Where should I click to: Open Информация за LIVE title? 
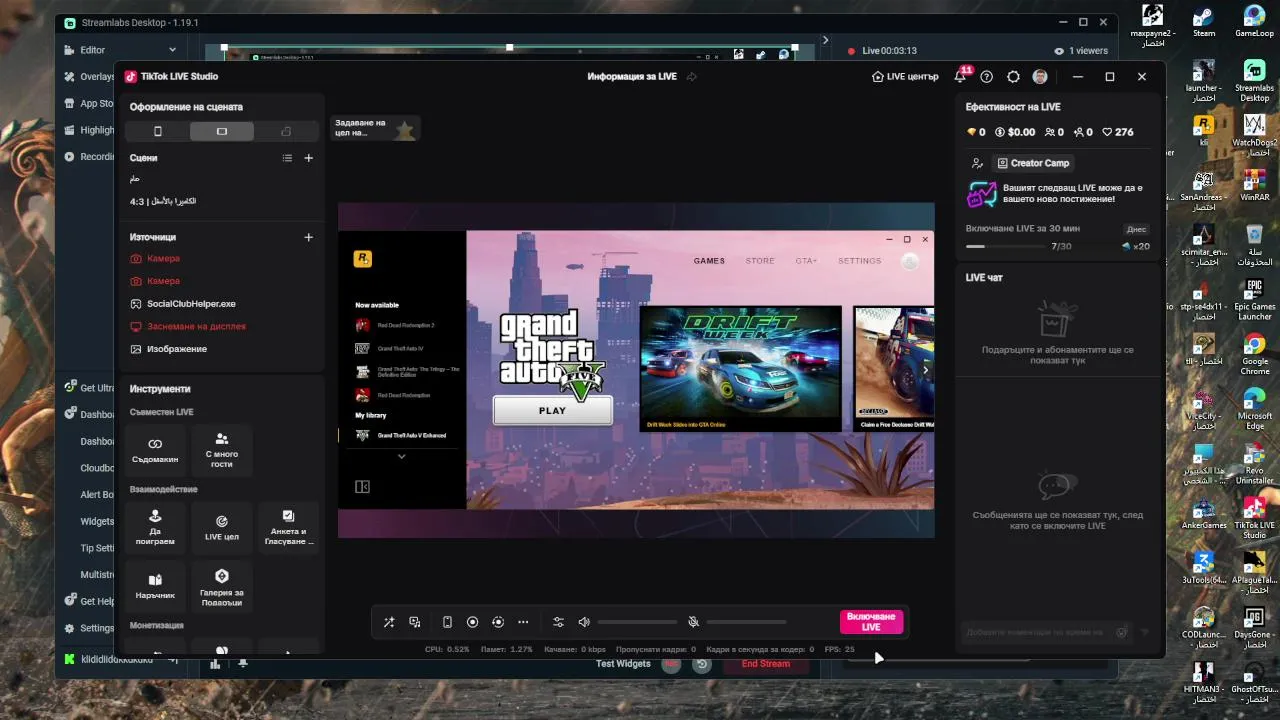click(632, 77)
